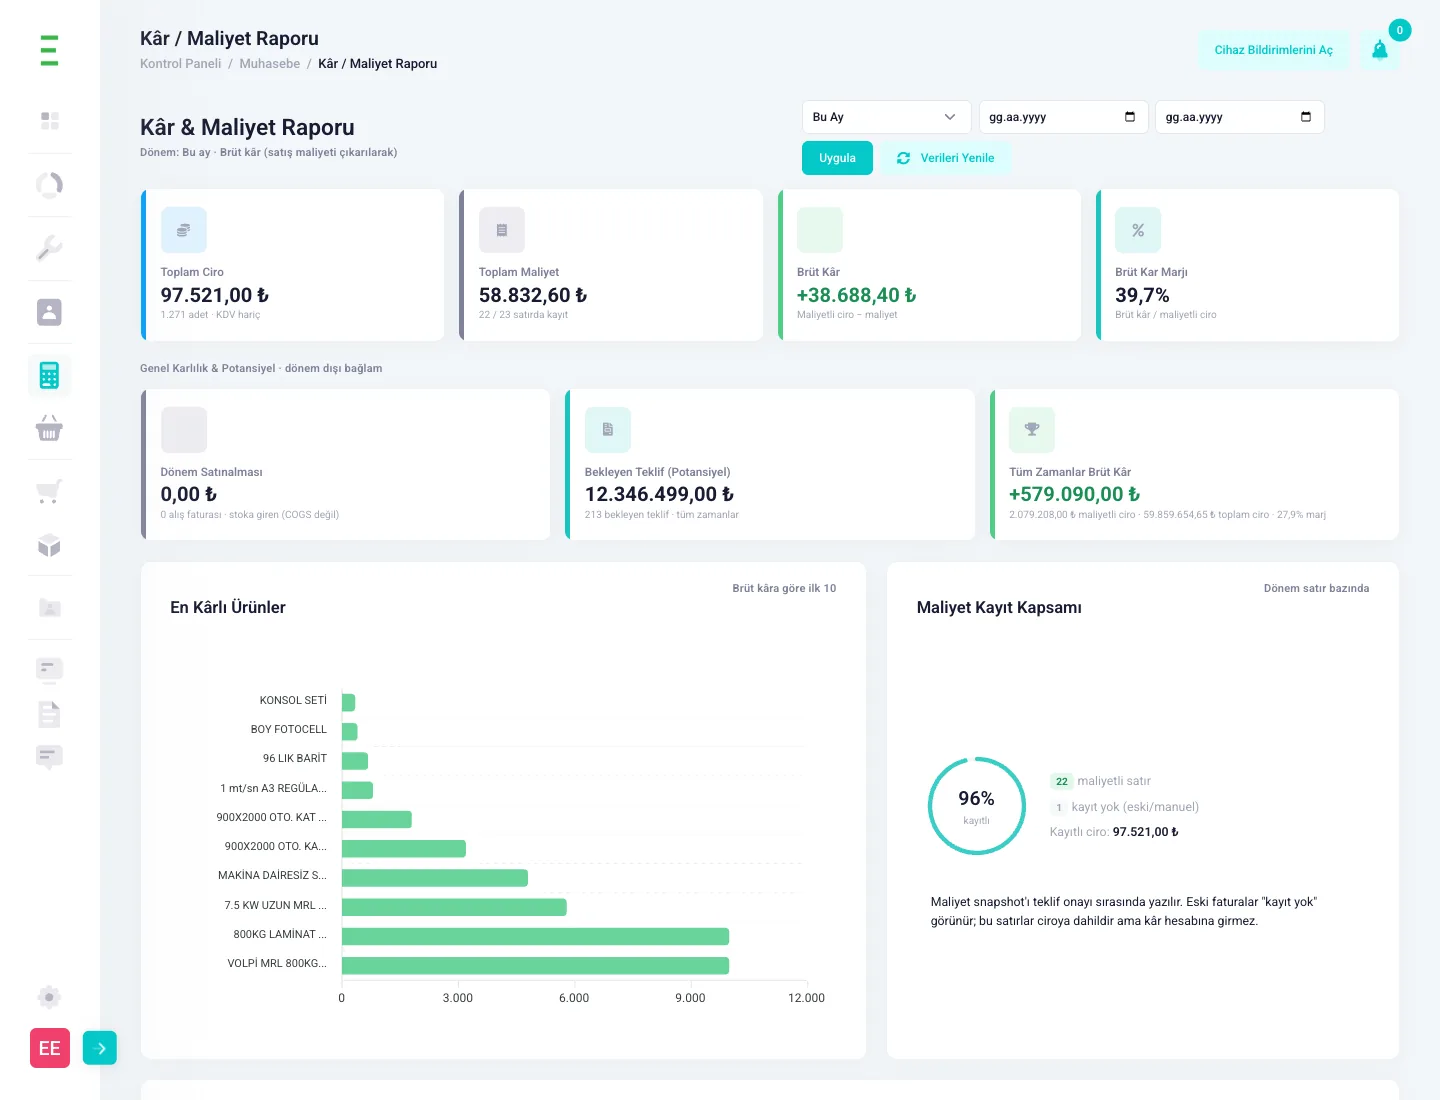Click the EE user avatar
This screenshot has width=1440, height=1100.
click(x=50, y=1048)
